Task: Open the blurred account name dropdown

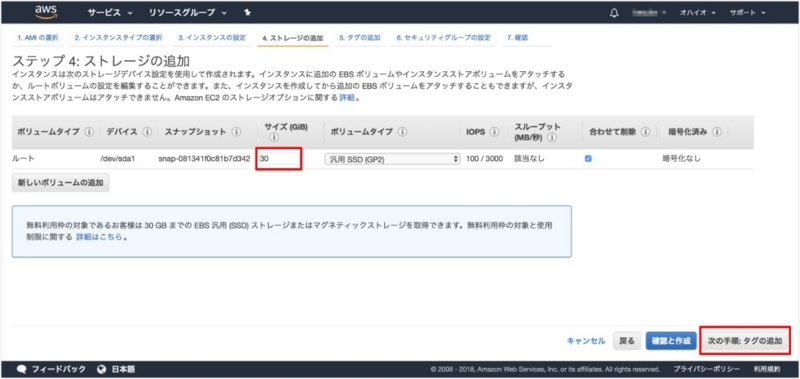Action: pyautogui.click(x=649, y=13)
